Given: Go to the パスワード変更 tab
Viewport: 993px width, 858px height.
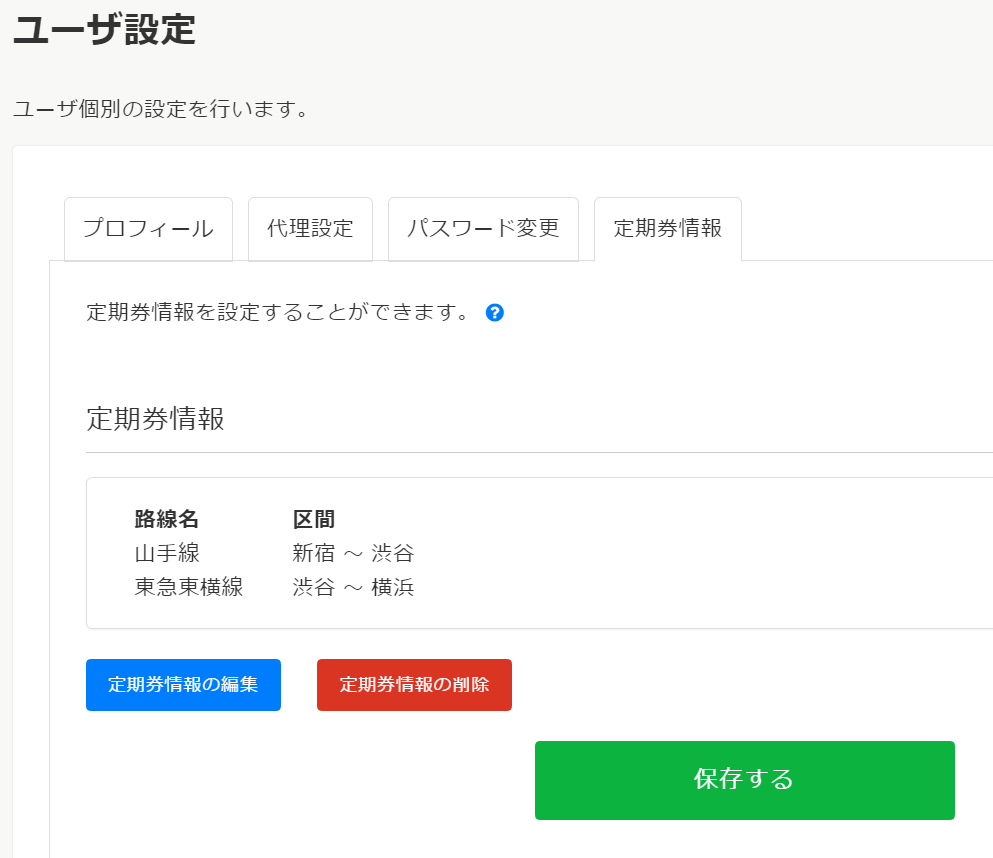Looking at the screenshot, I should (483, 228).
